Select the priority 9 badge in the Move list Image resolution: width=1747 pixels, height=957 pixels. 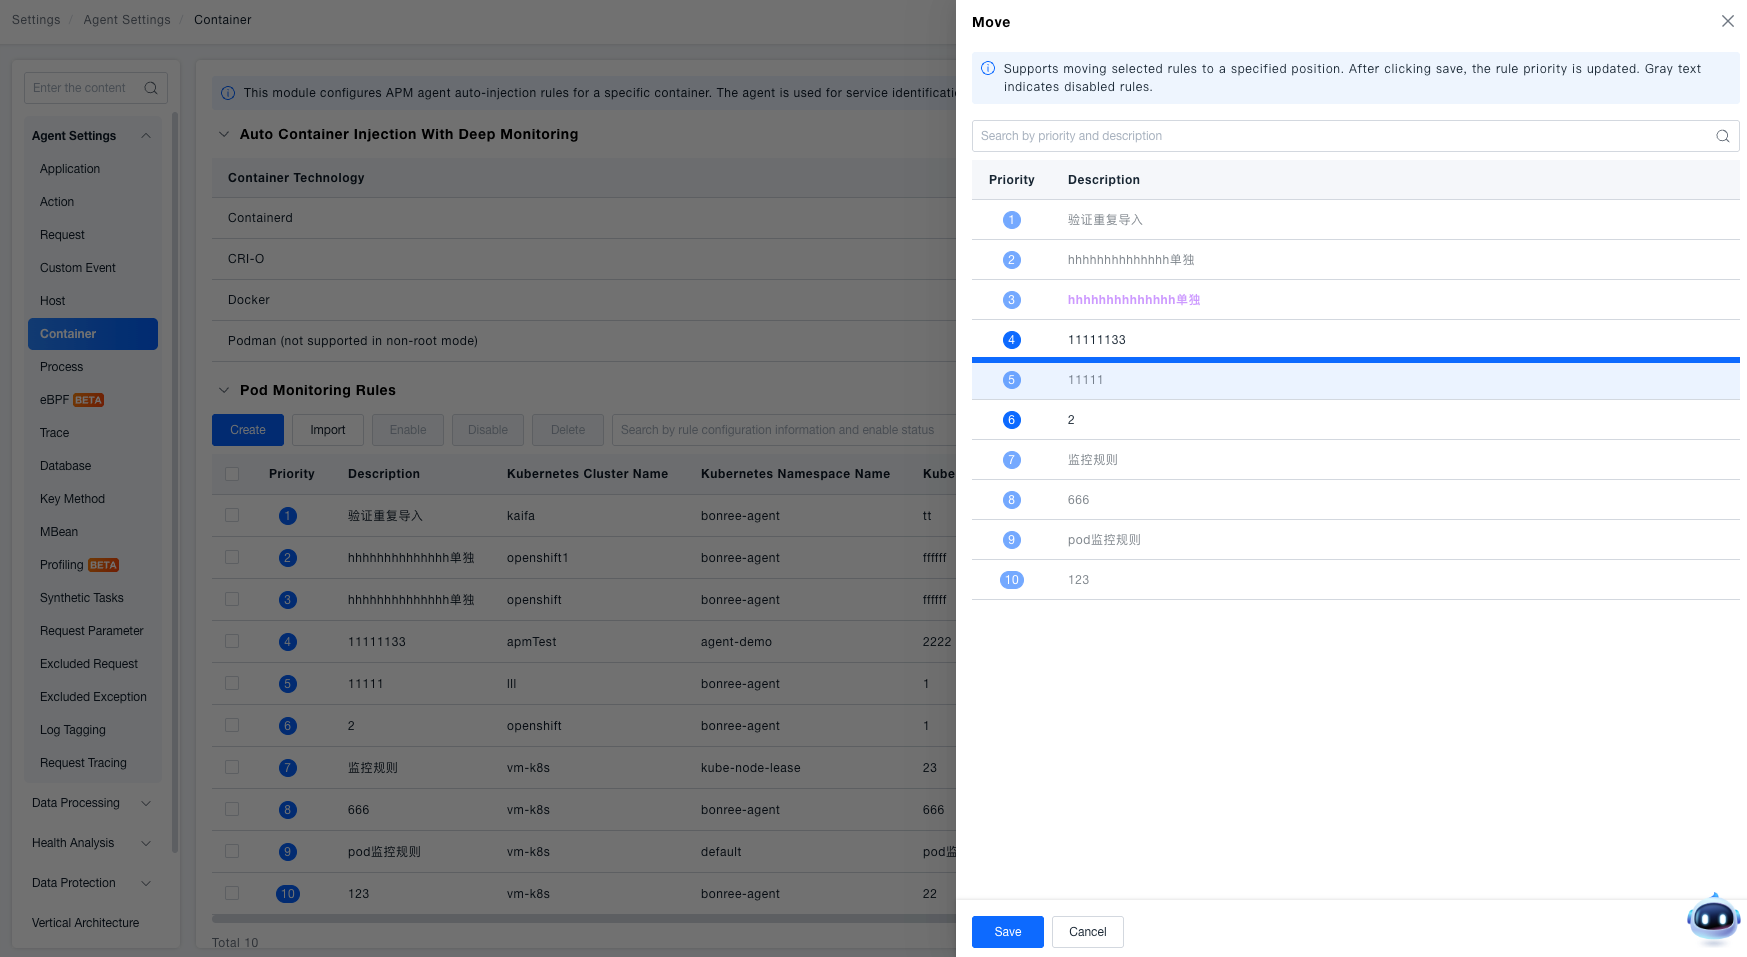click(1011, 540)
